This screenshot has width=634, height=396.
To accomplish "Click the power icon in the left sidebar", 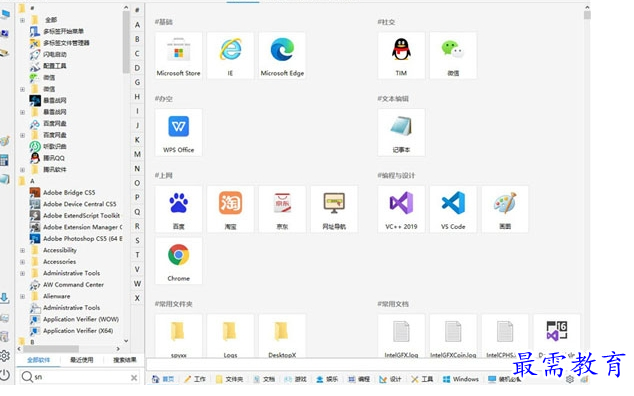I will 4,375.
